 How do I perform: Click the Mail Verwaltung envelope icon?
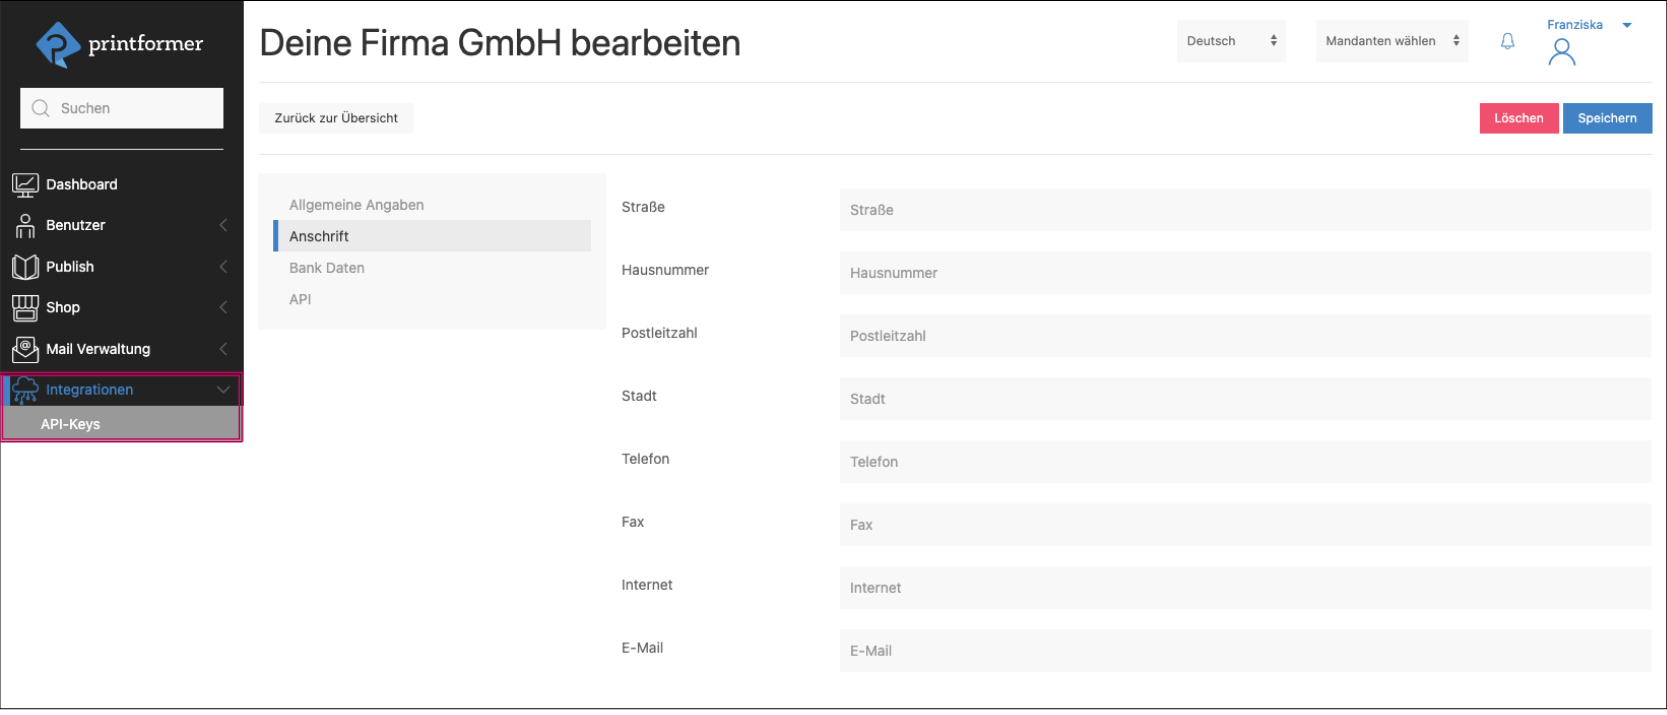pos(25,349)
